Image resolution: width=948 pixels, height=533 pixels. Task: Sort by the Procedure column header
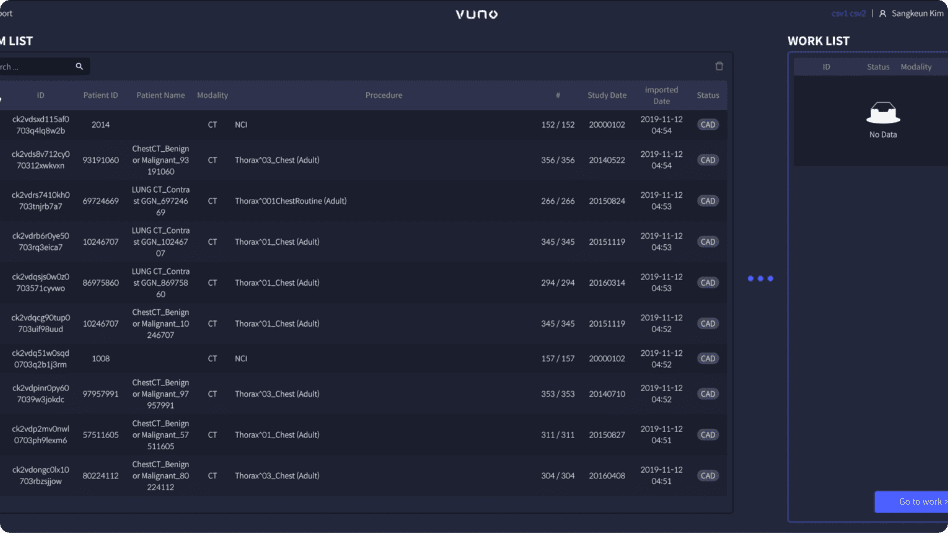coord(383,95)
